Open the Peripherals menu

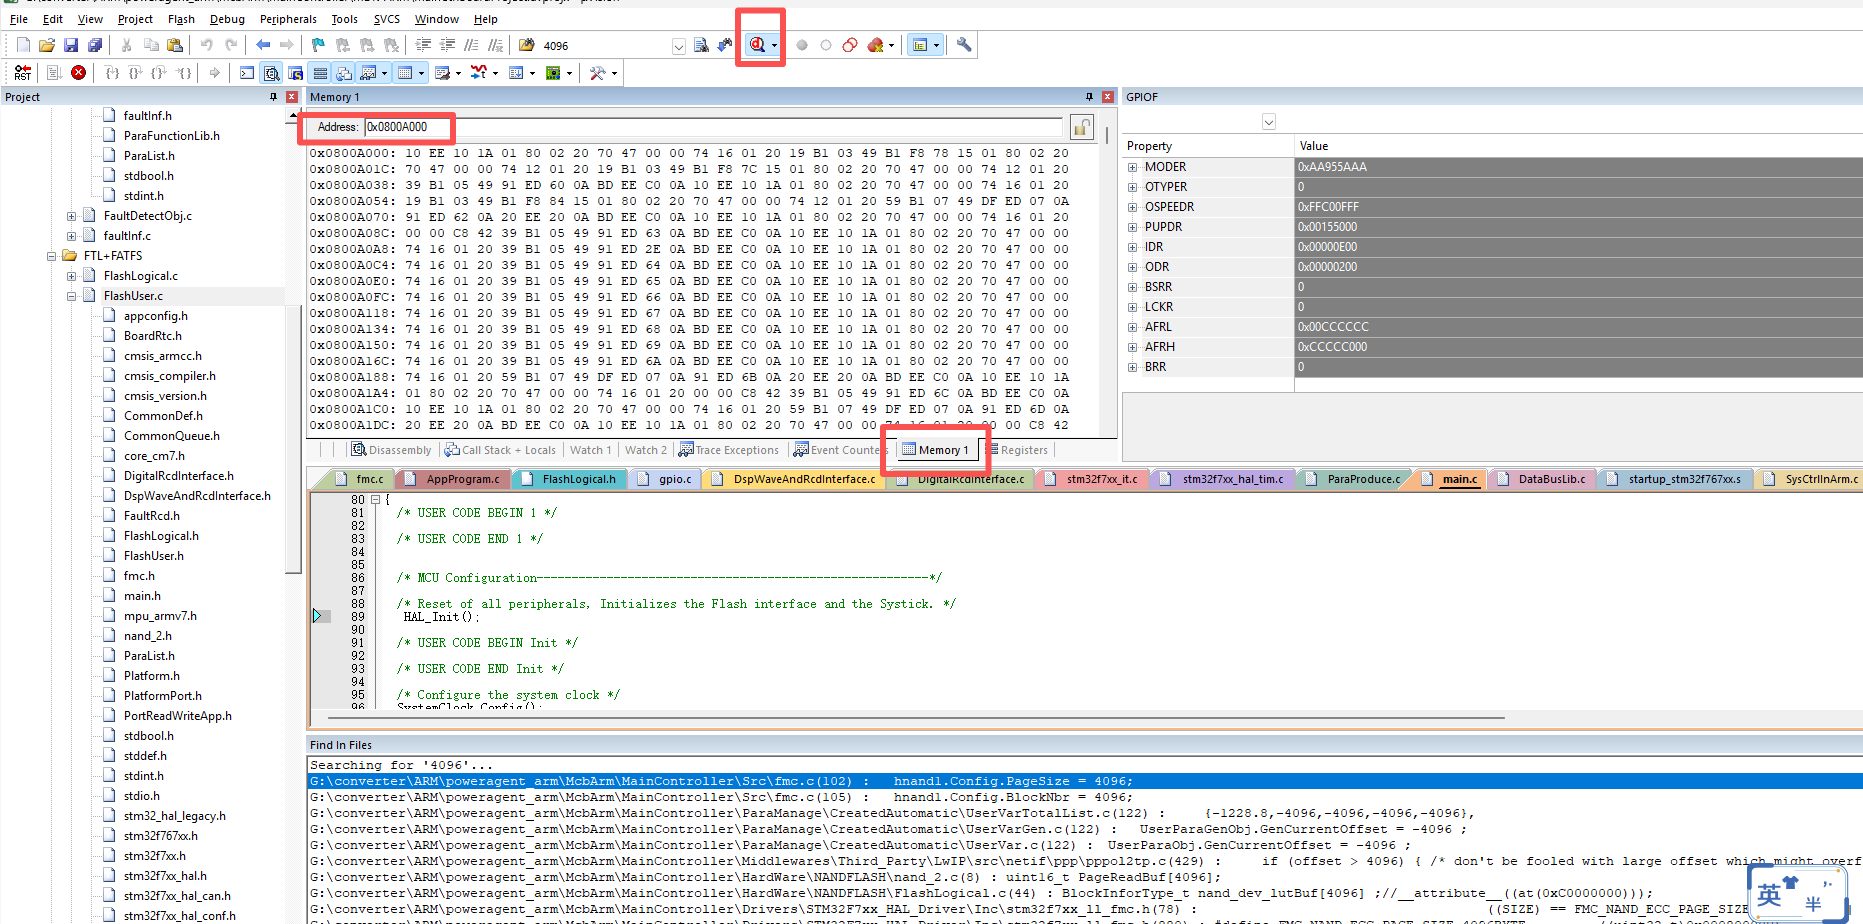[288, 19]
